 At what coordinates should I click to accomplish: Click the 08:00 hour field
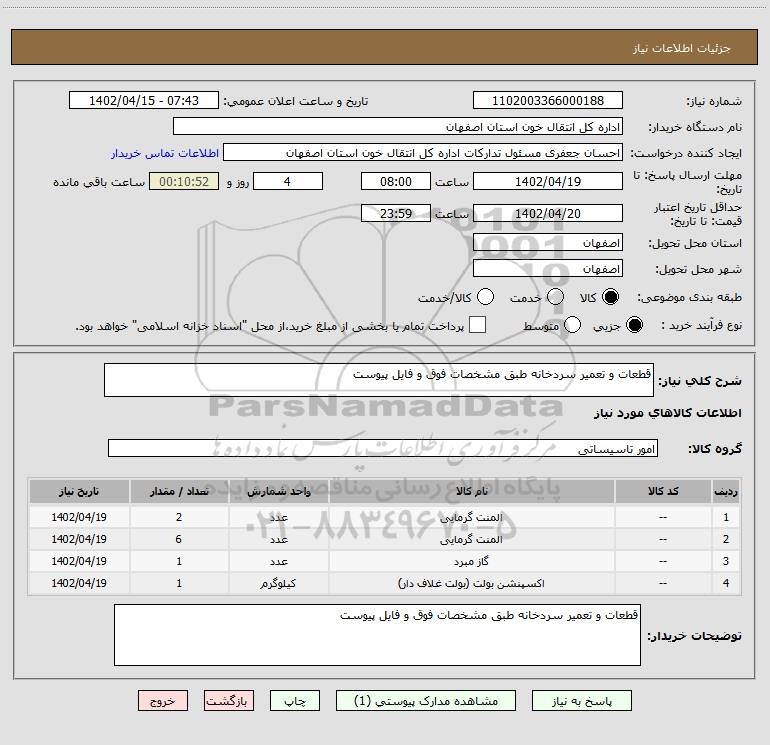click(x=396, y=182)
